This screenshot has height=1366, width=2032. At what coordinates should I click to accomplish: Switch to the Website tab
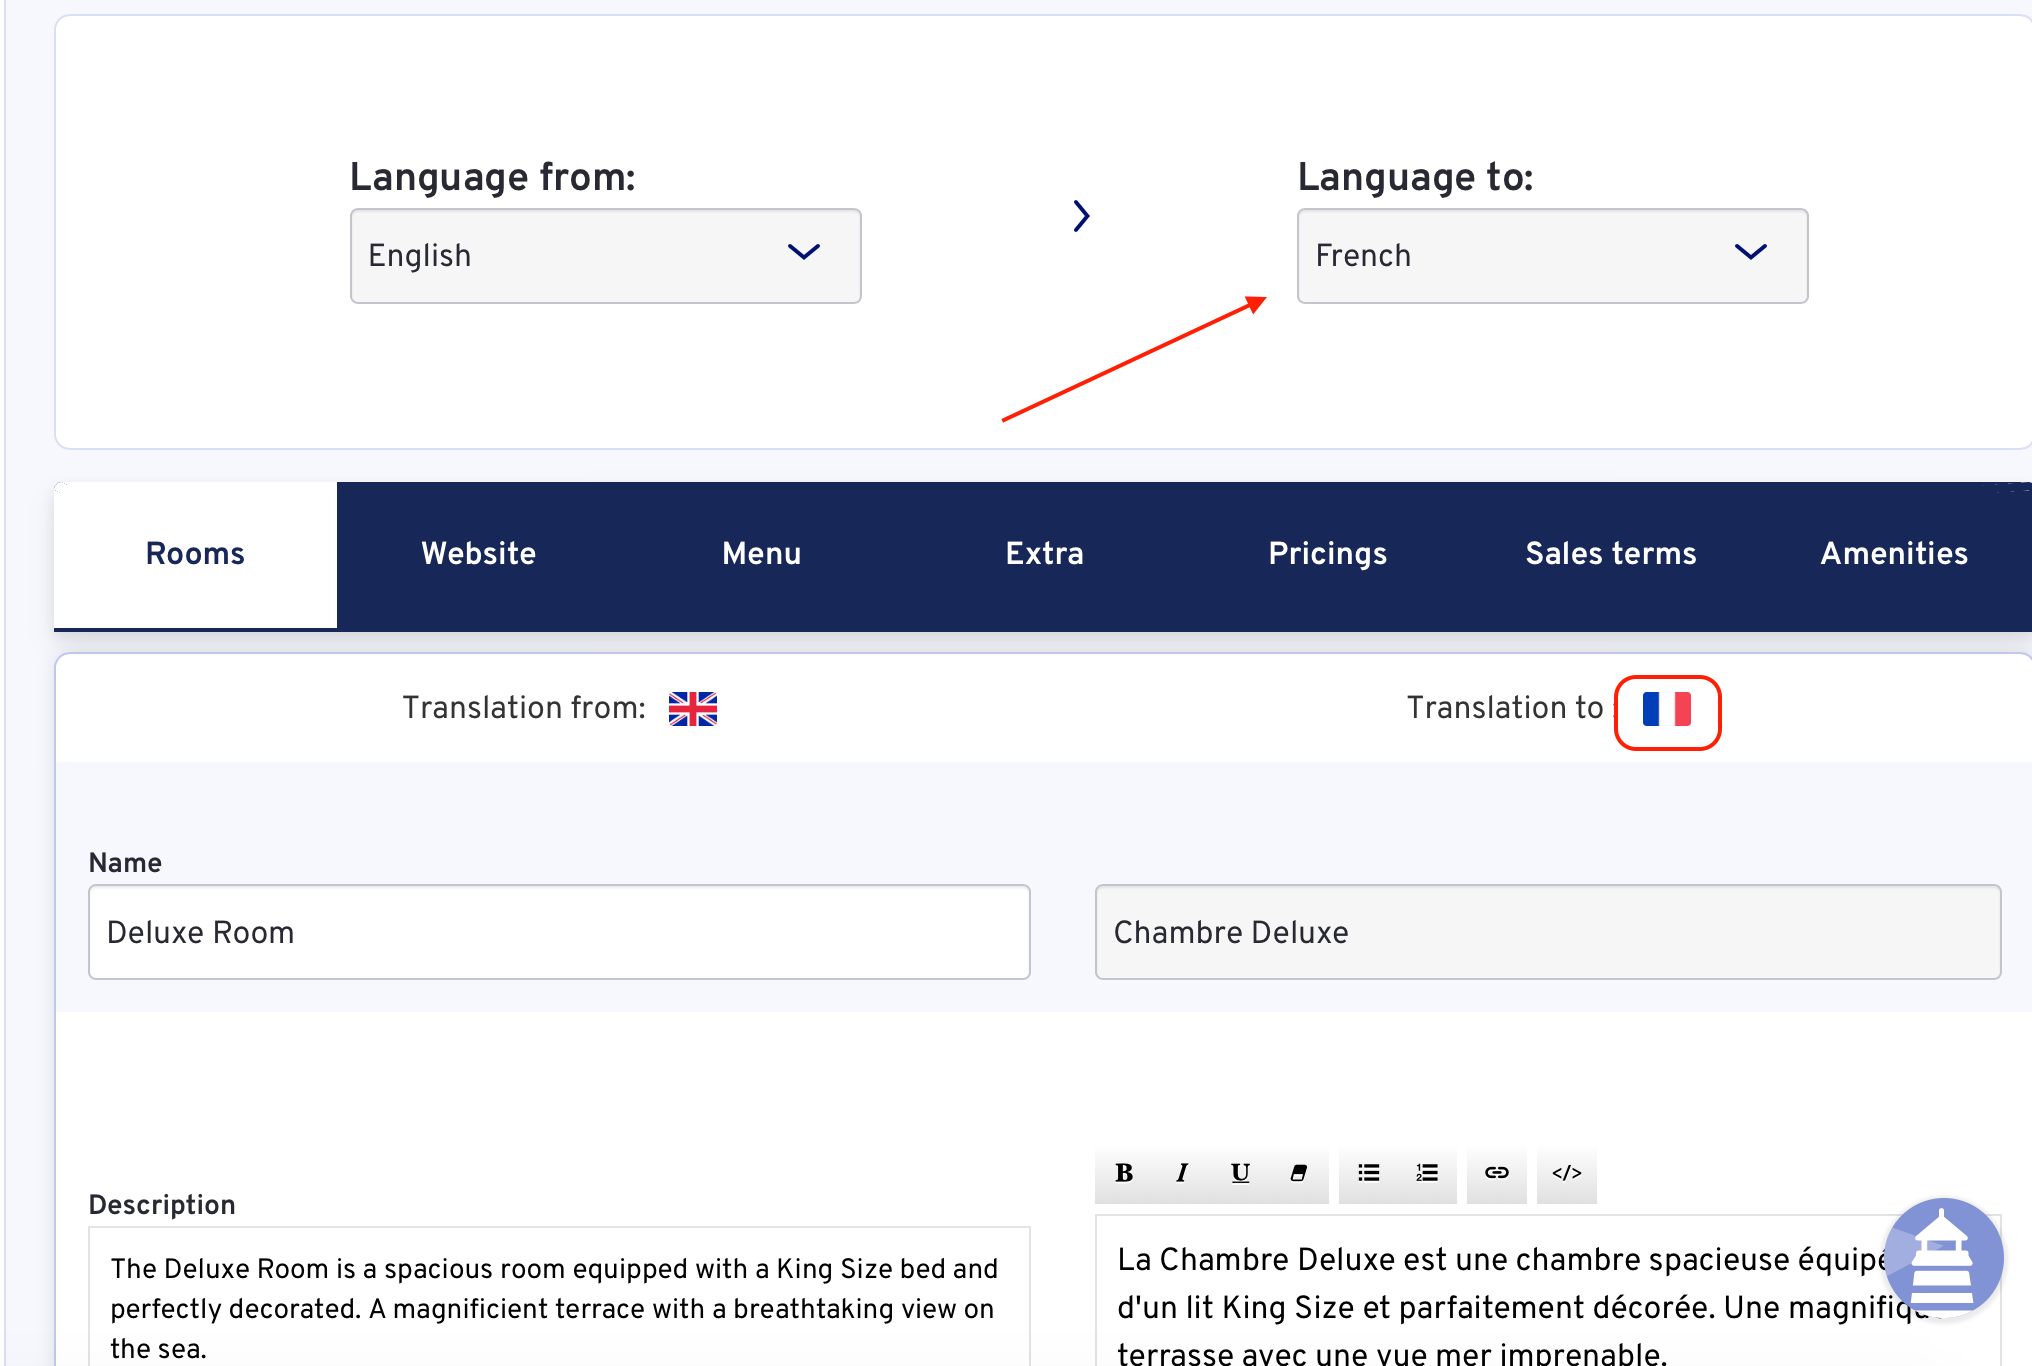tap(478, 554)
